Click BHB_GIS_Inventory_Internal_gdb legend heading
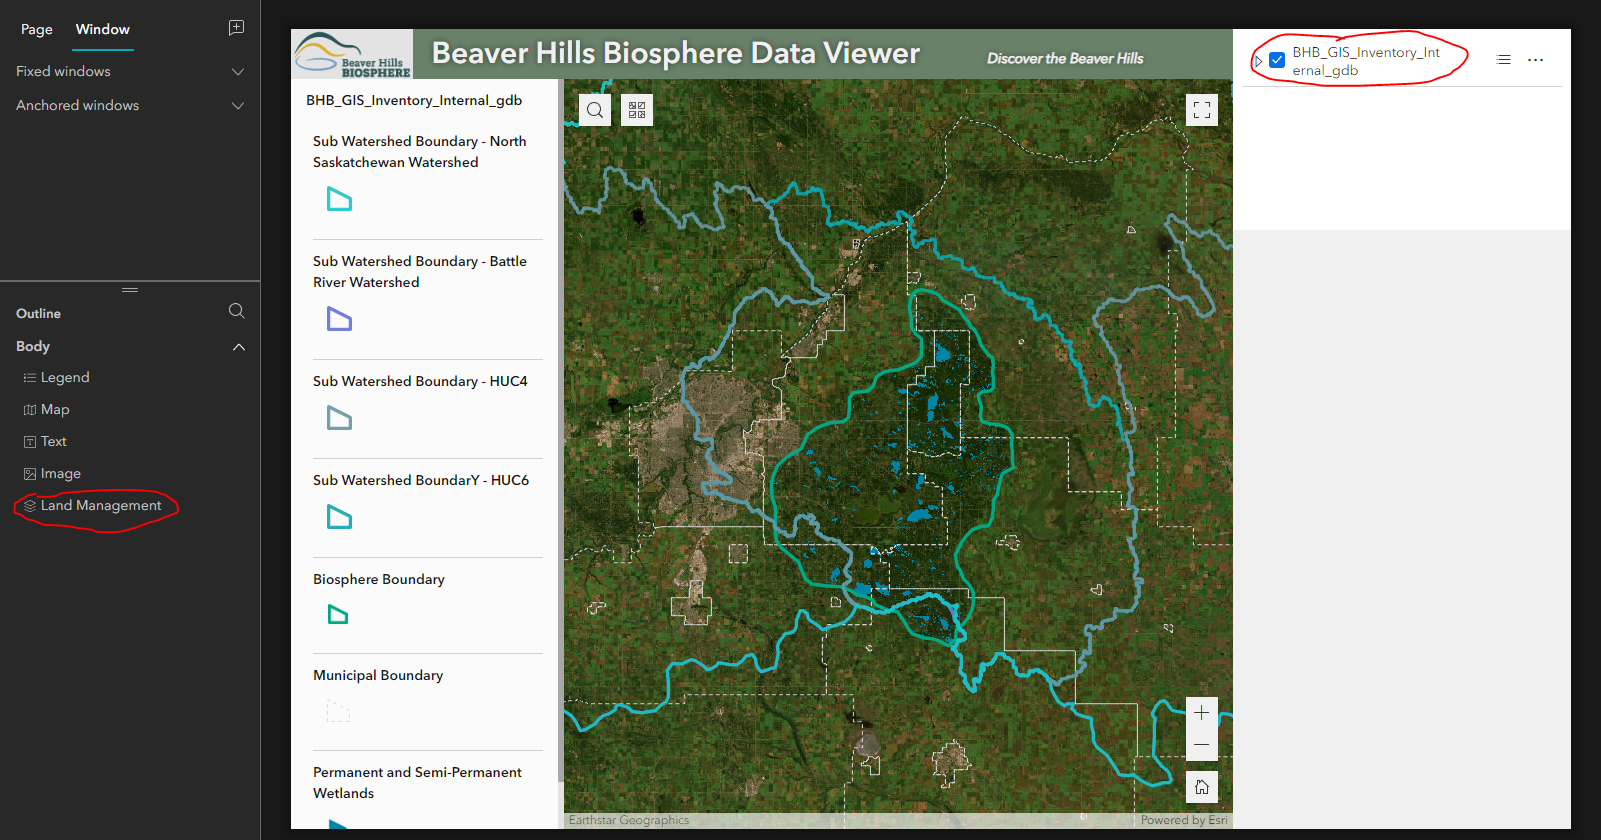This screenshot has height=840, width=1601. point(414,101)
